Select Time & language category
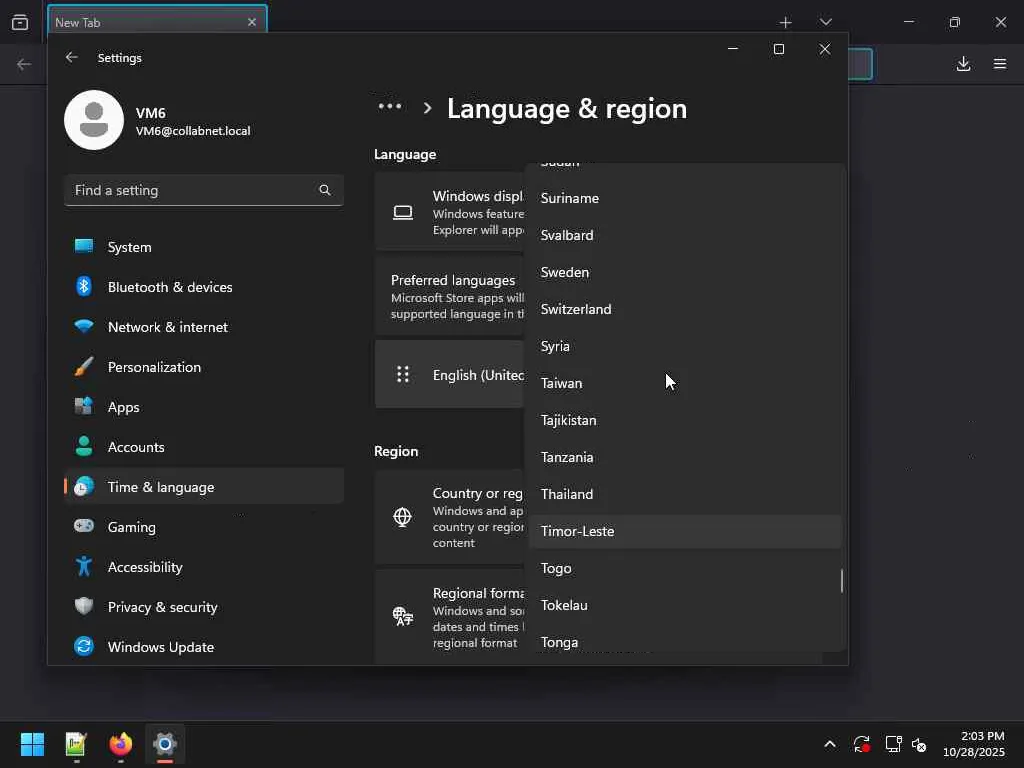Image resolution: width=1024 pixels, height=768 pixels. 204,487
